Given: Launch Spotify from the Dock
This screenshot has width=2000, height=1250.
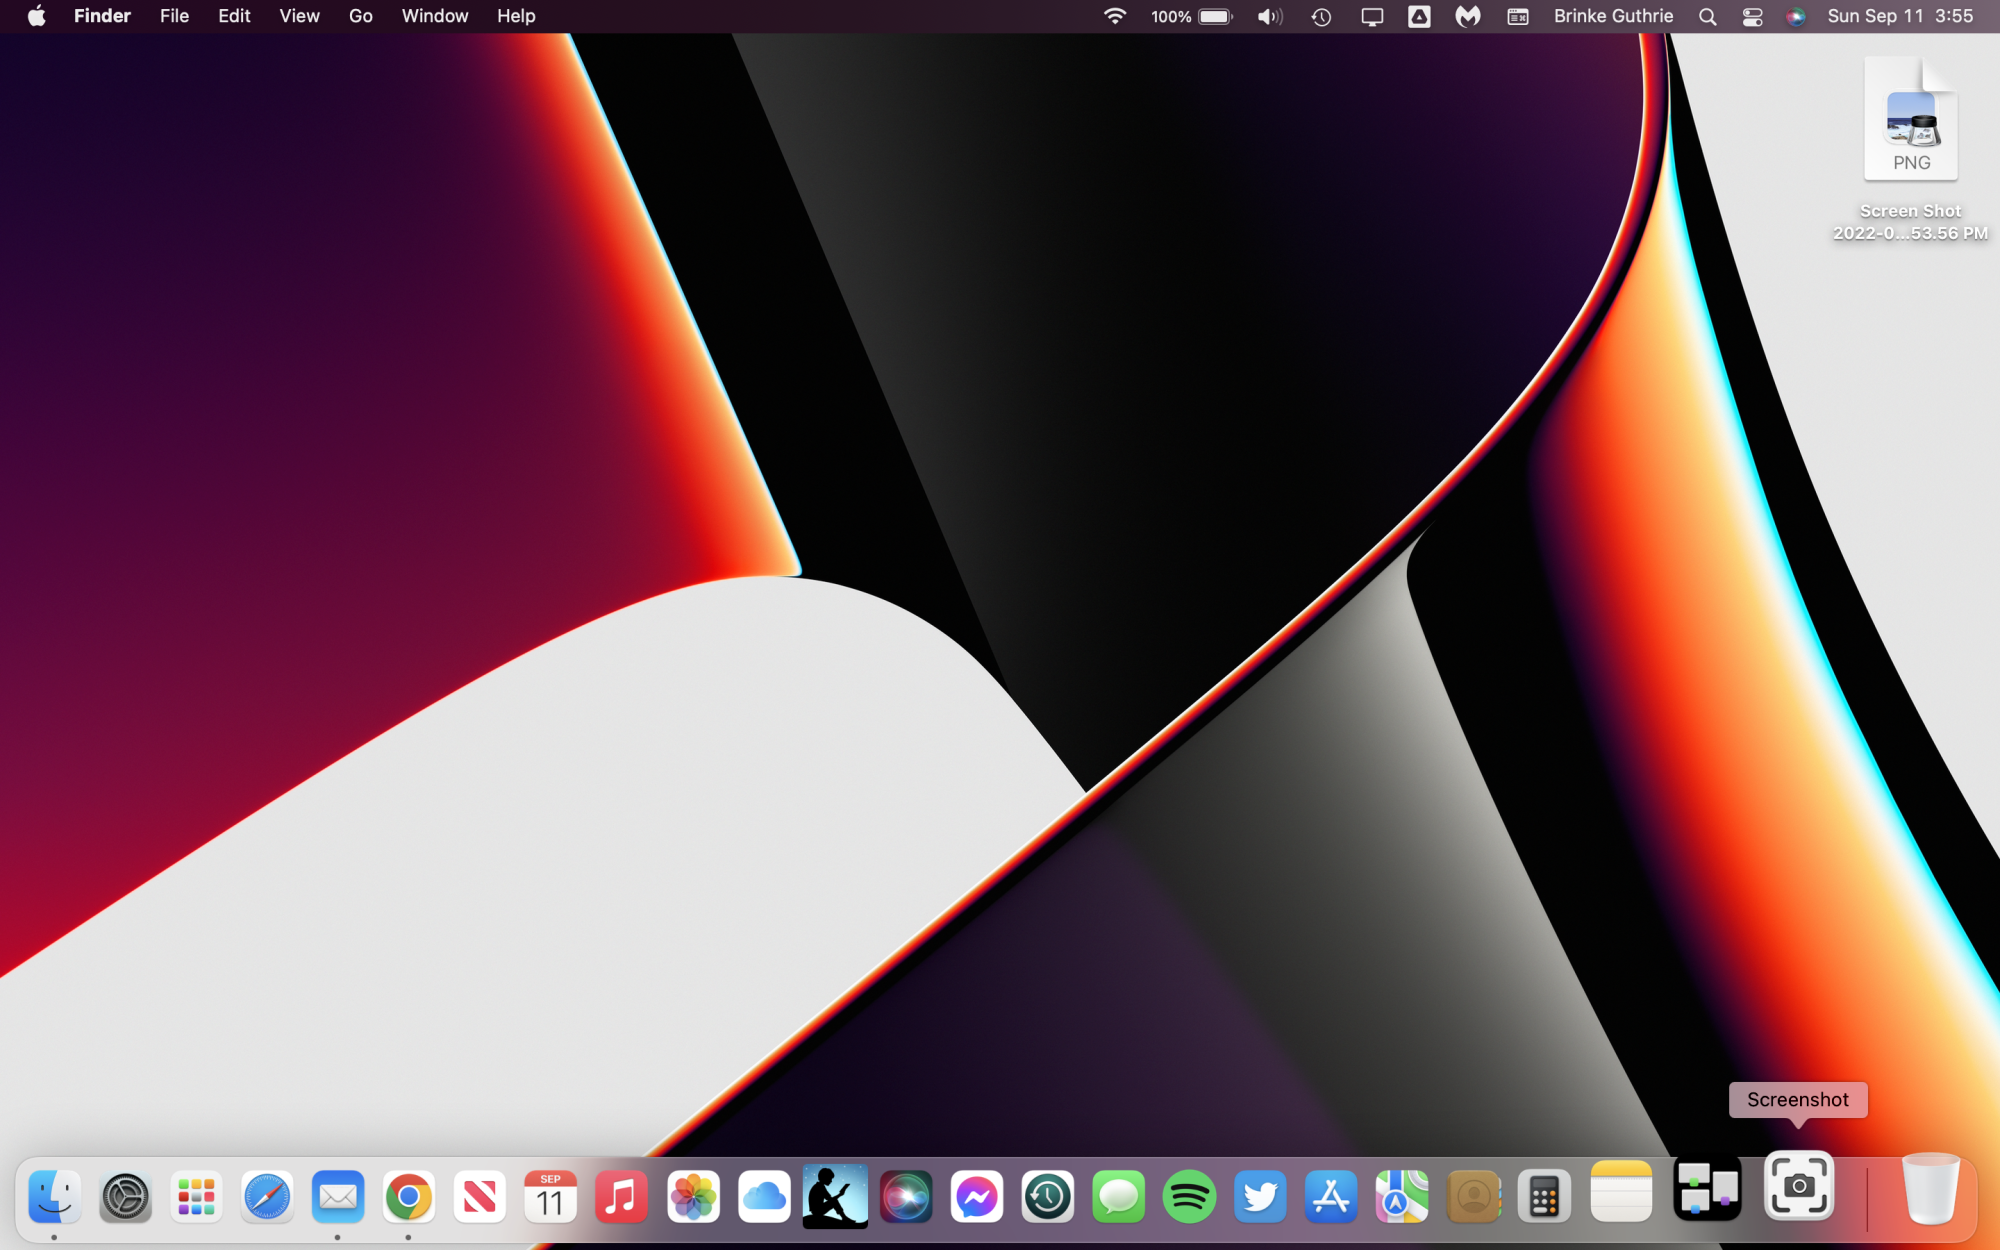Looking at the screenshot, I should [x=1189, y=1196].
